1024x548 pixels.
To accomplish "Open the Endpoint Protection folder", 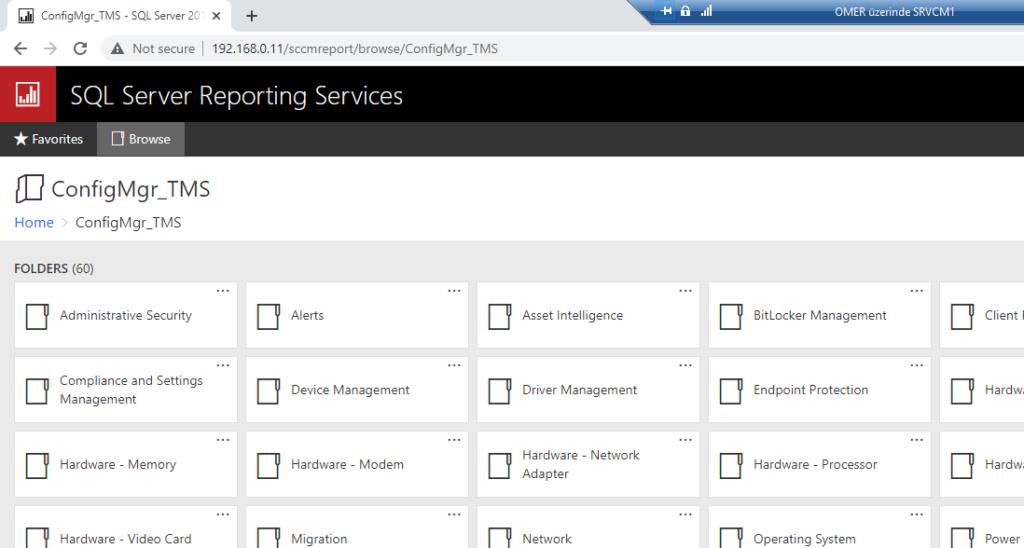I will (x=819, y=389).
